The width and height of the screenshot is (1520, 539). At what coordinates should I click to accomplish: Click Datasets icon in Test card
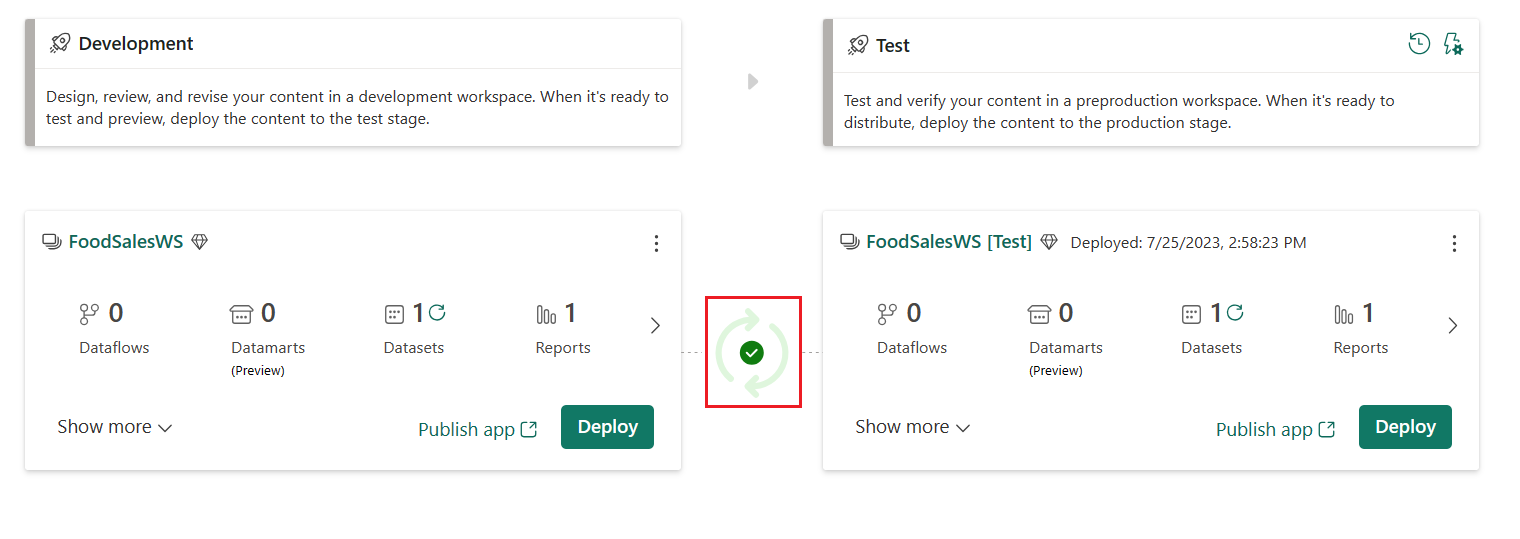pyautogui.click(x=1192, y=314)
